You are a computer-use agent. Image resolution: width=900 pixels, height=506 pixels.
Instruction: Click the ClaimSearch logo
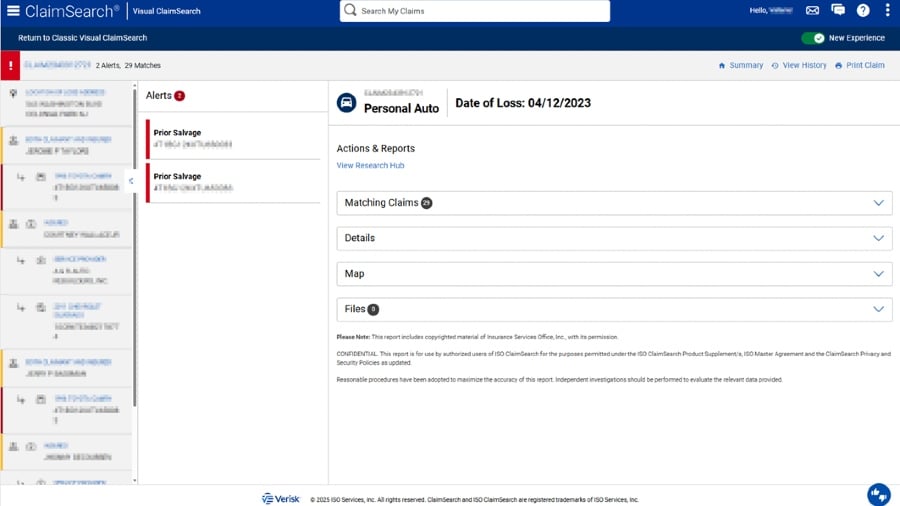pos(72,11)
